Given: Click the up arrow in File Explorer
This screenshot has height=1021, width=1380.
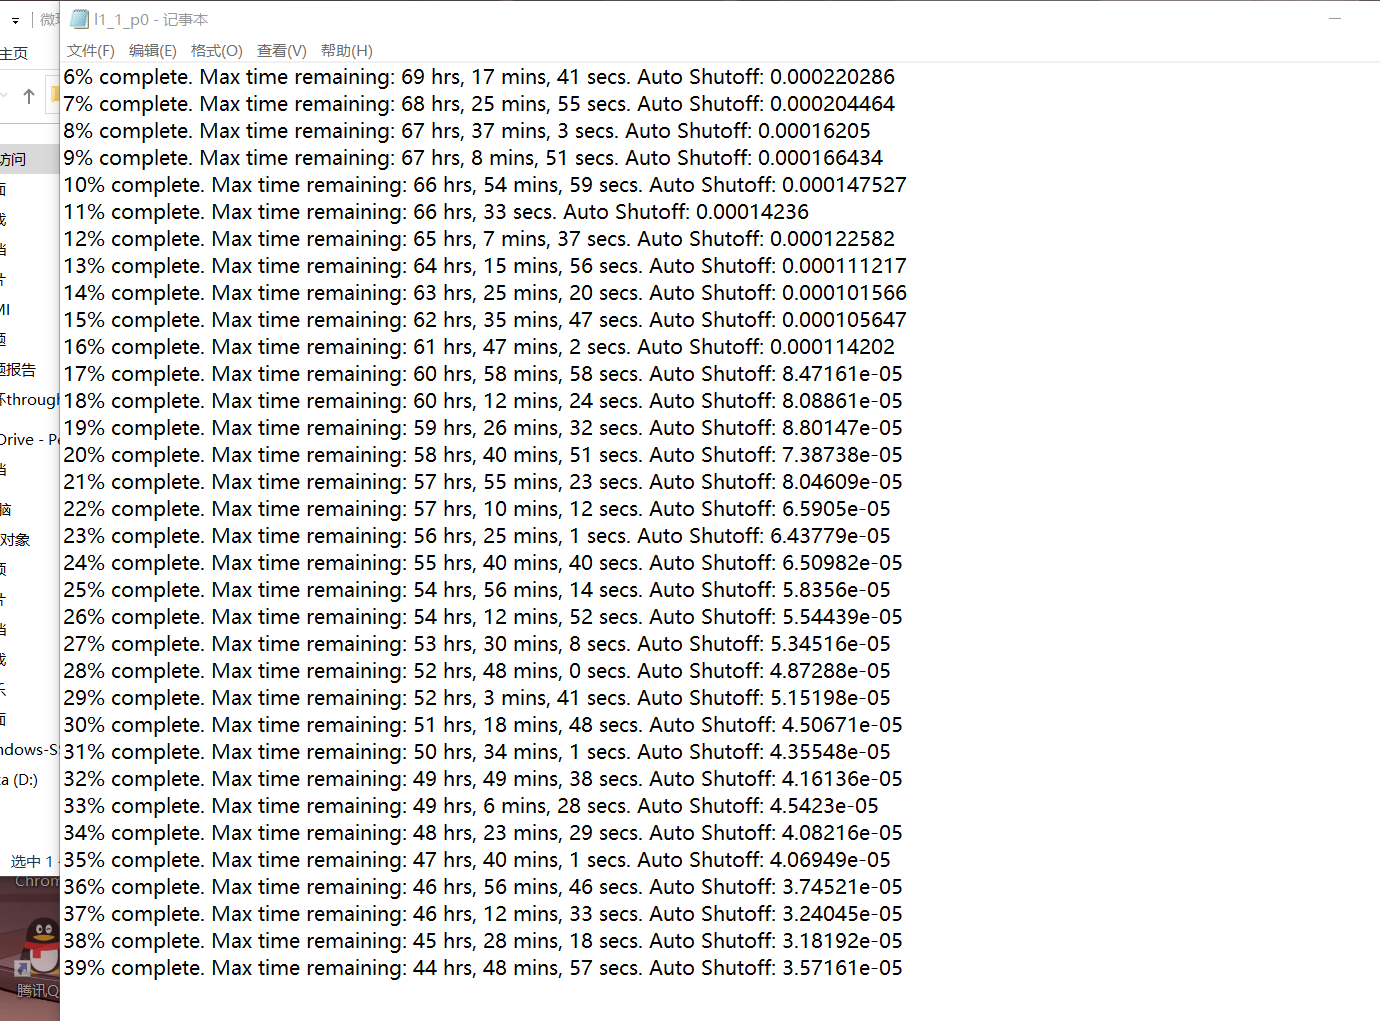Looking at the screenshot, I should click(x=29, y=96).
